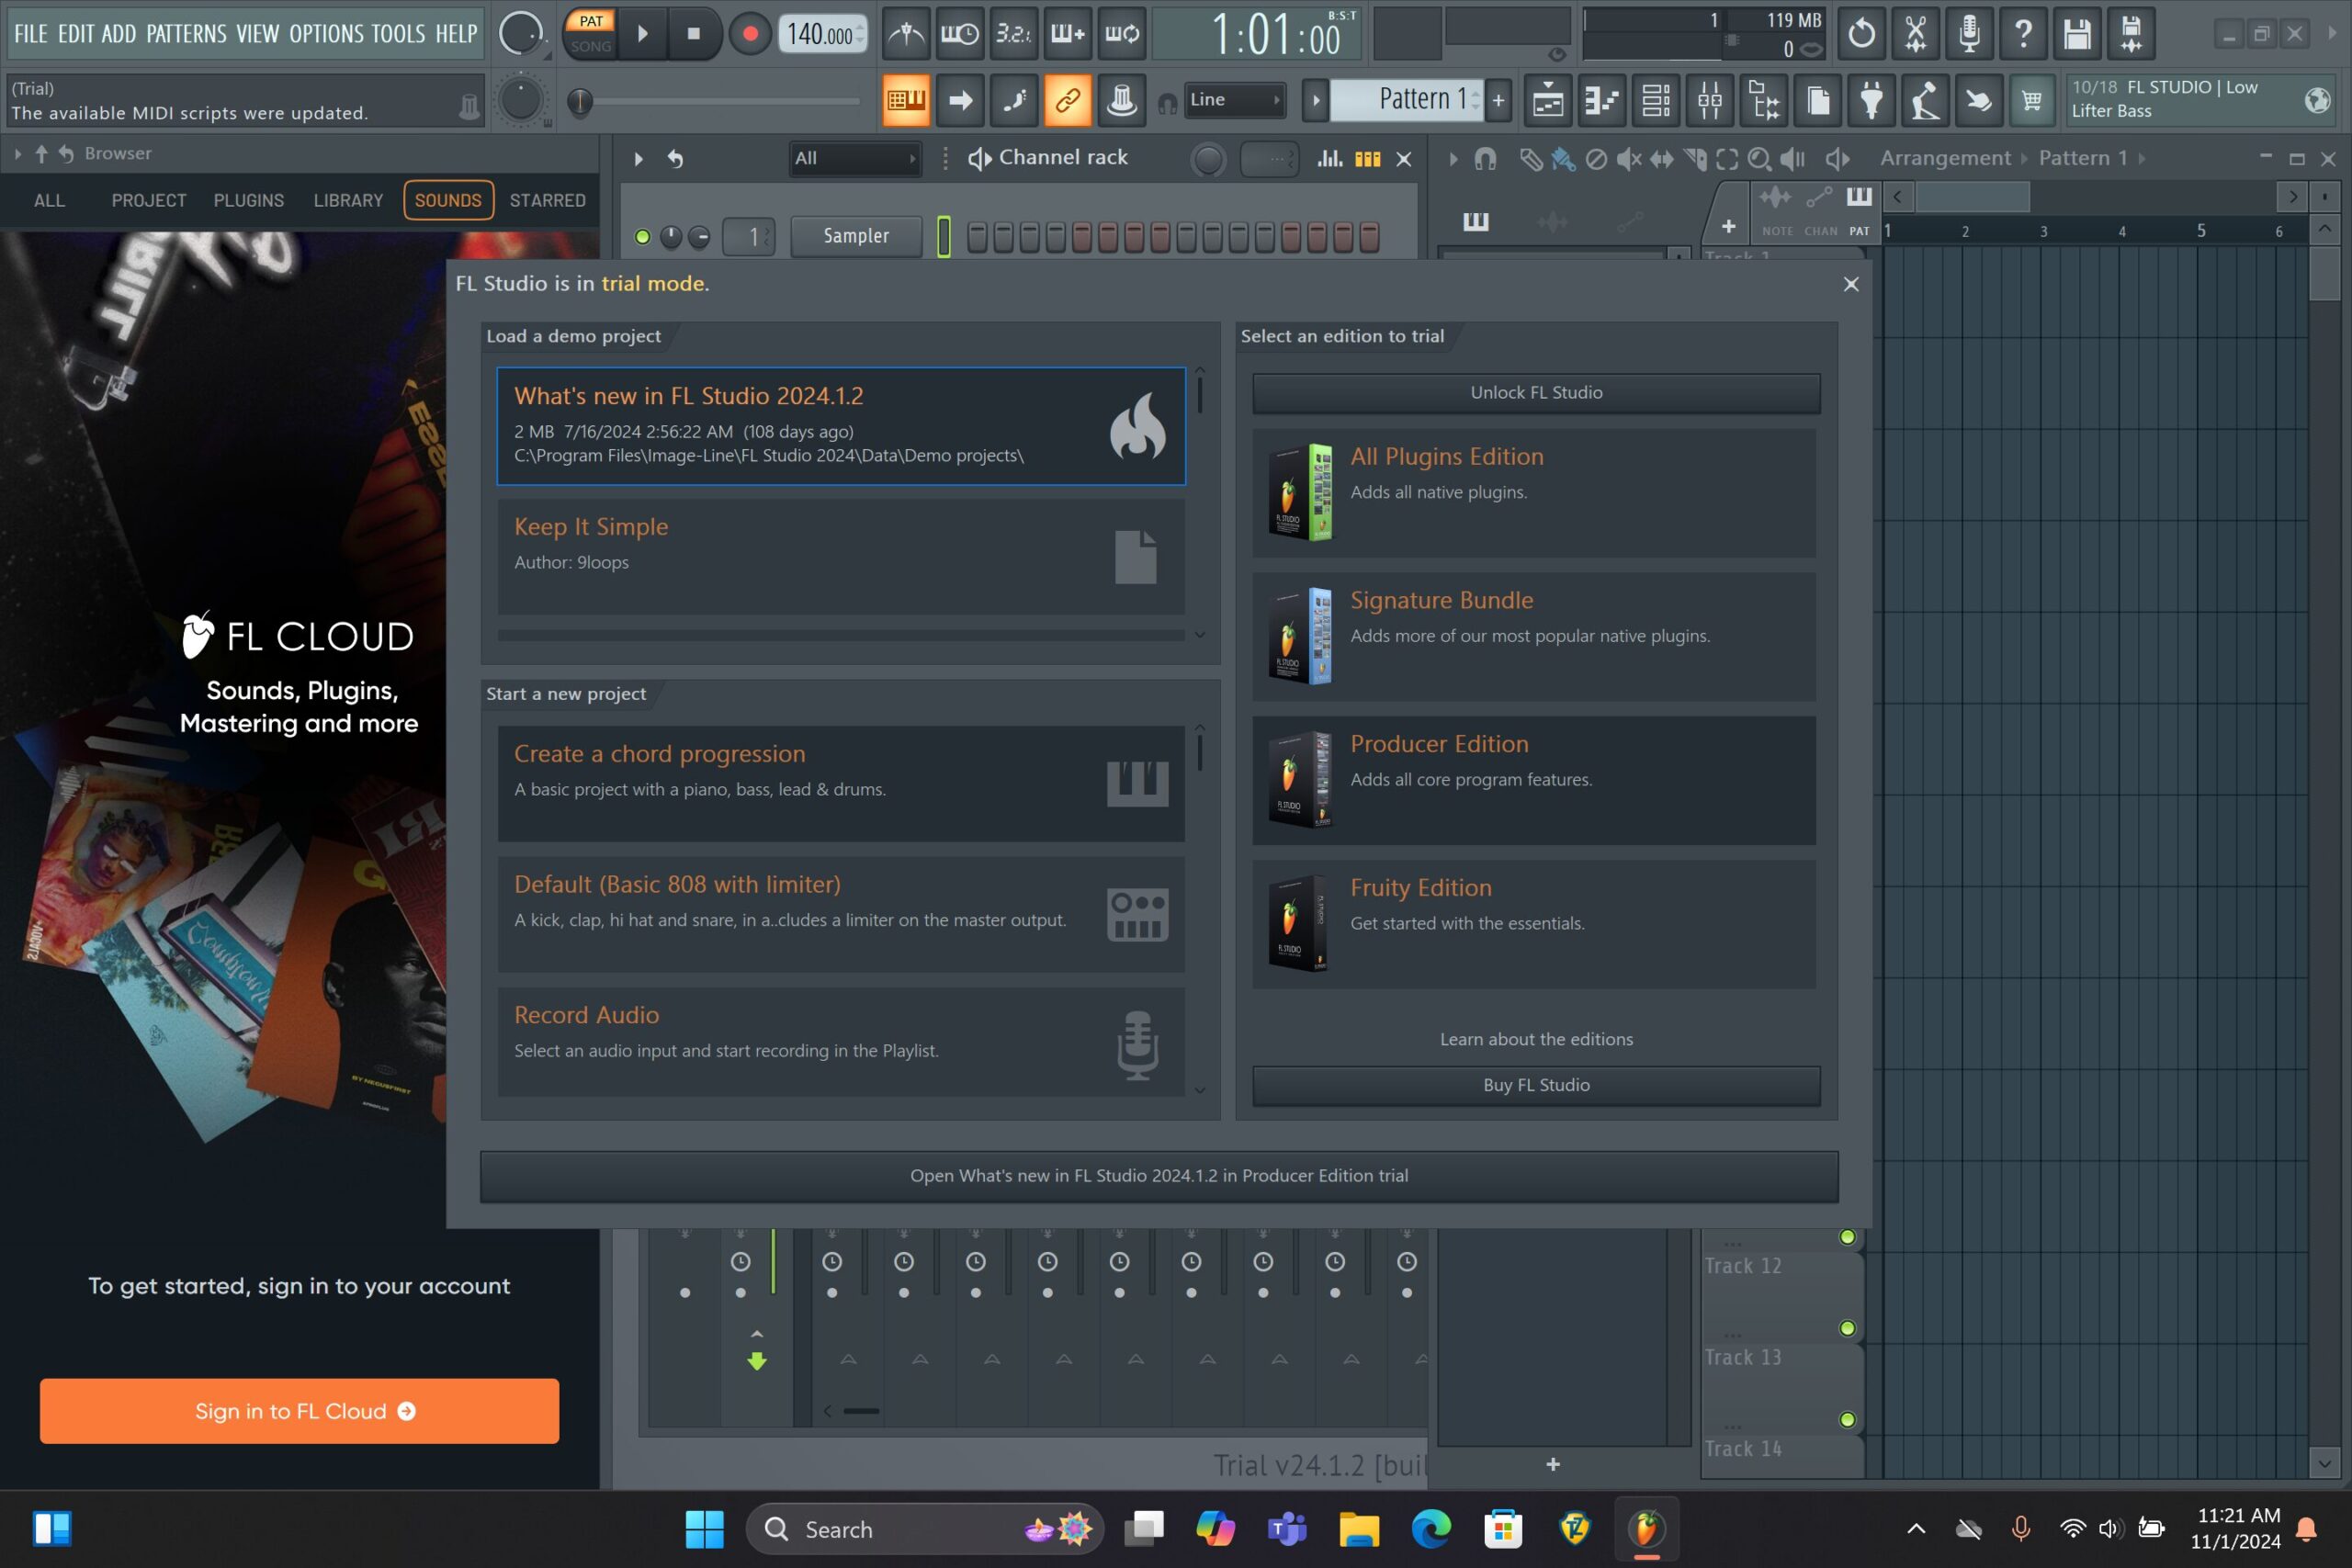Select the playlist mute tool
This screenshot has height=1568, width=2352.
(x=1628, y=158)
